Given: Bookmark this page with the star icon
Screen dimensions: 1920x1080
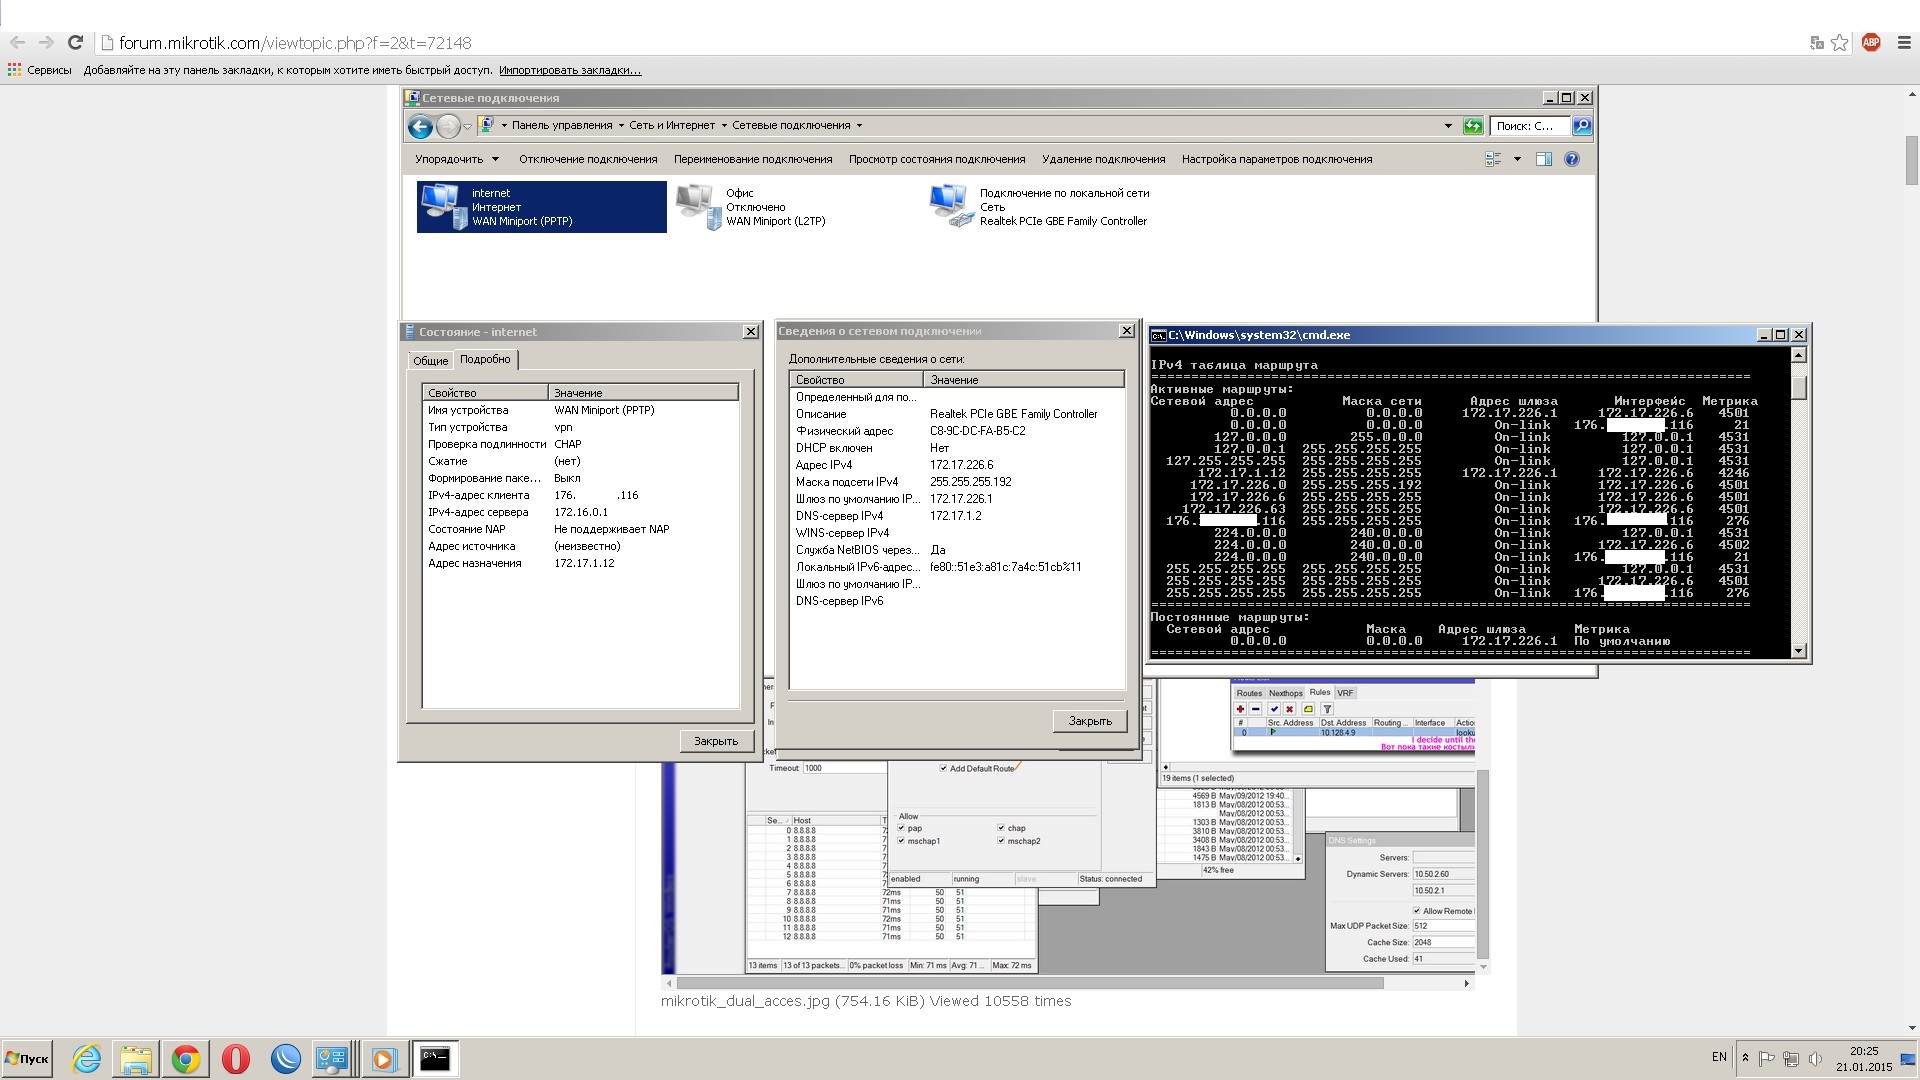Looking at the screenshot, I should click(x=1840, y=42).
